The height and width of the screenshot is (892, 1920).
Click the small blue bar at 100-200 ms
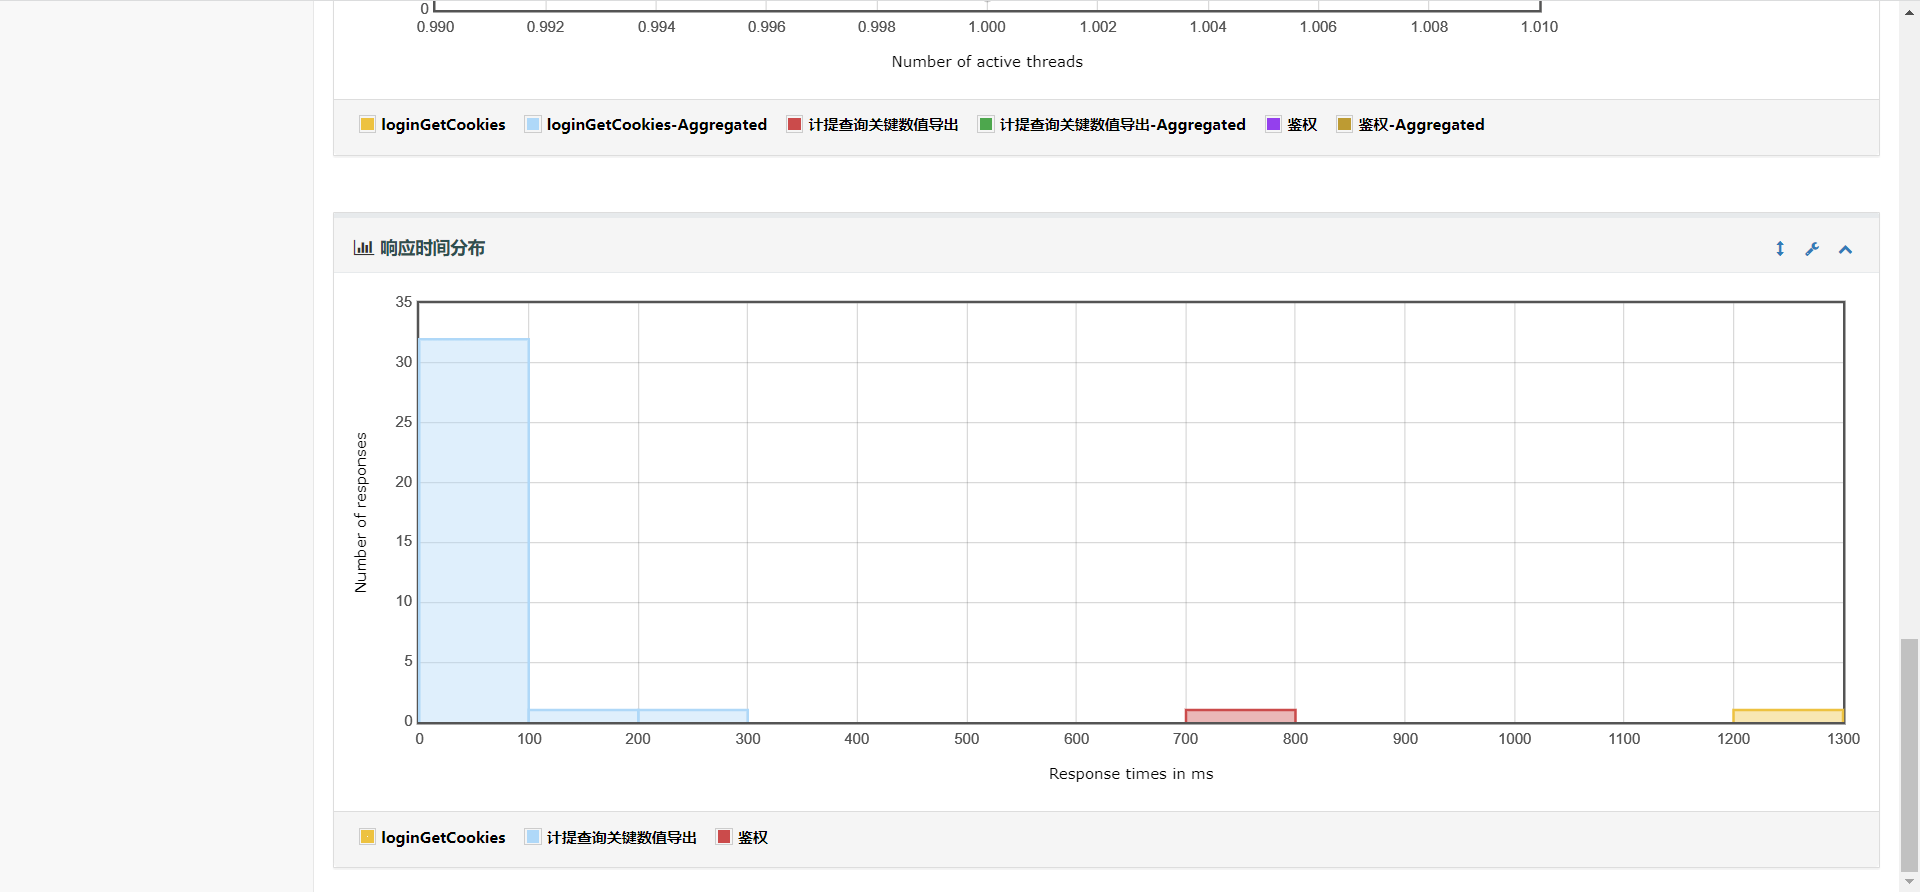click(584, 715)
